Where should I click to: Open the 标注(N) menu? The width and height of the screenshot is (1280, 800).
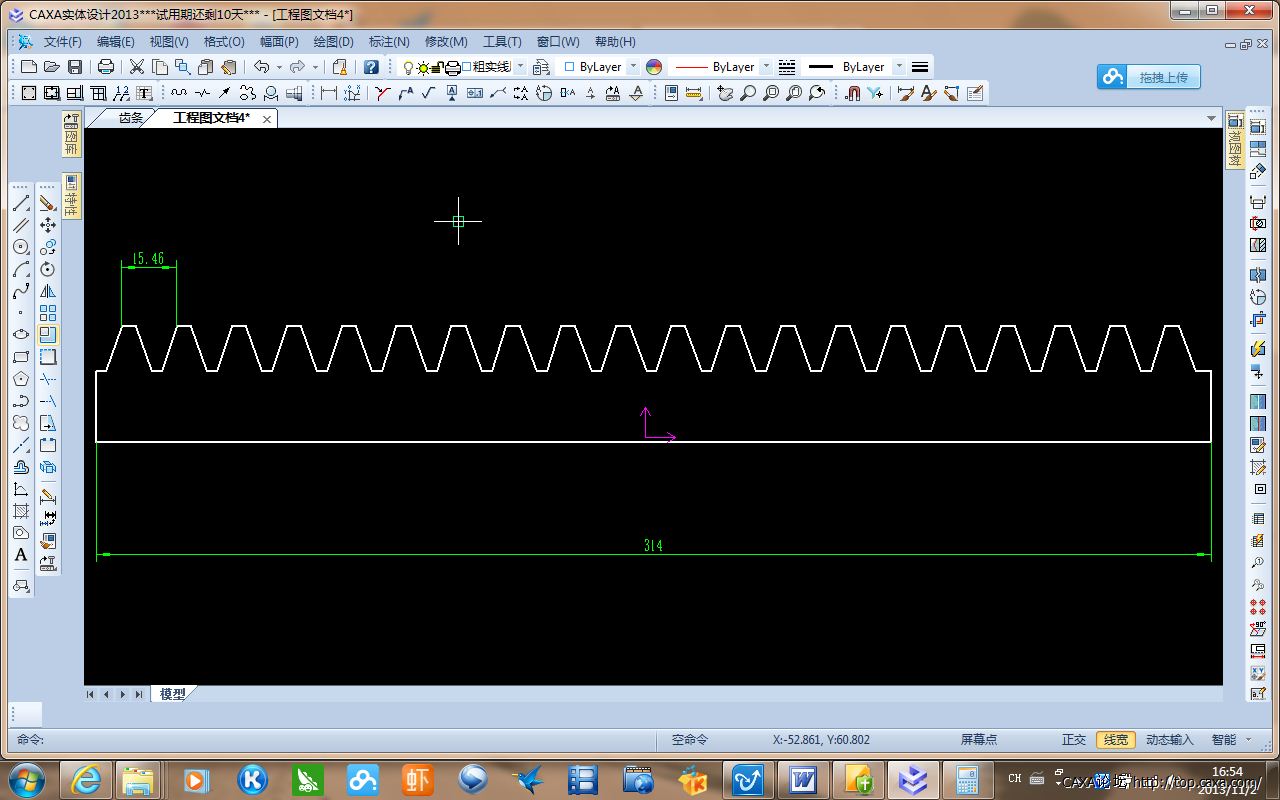point(389,42)
